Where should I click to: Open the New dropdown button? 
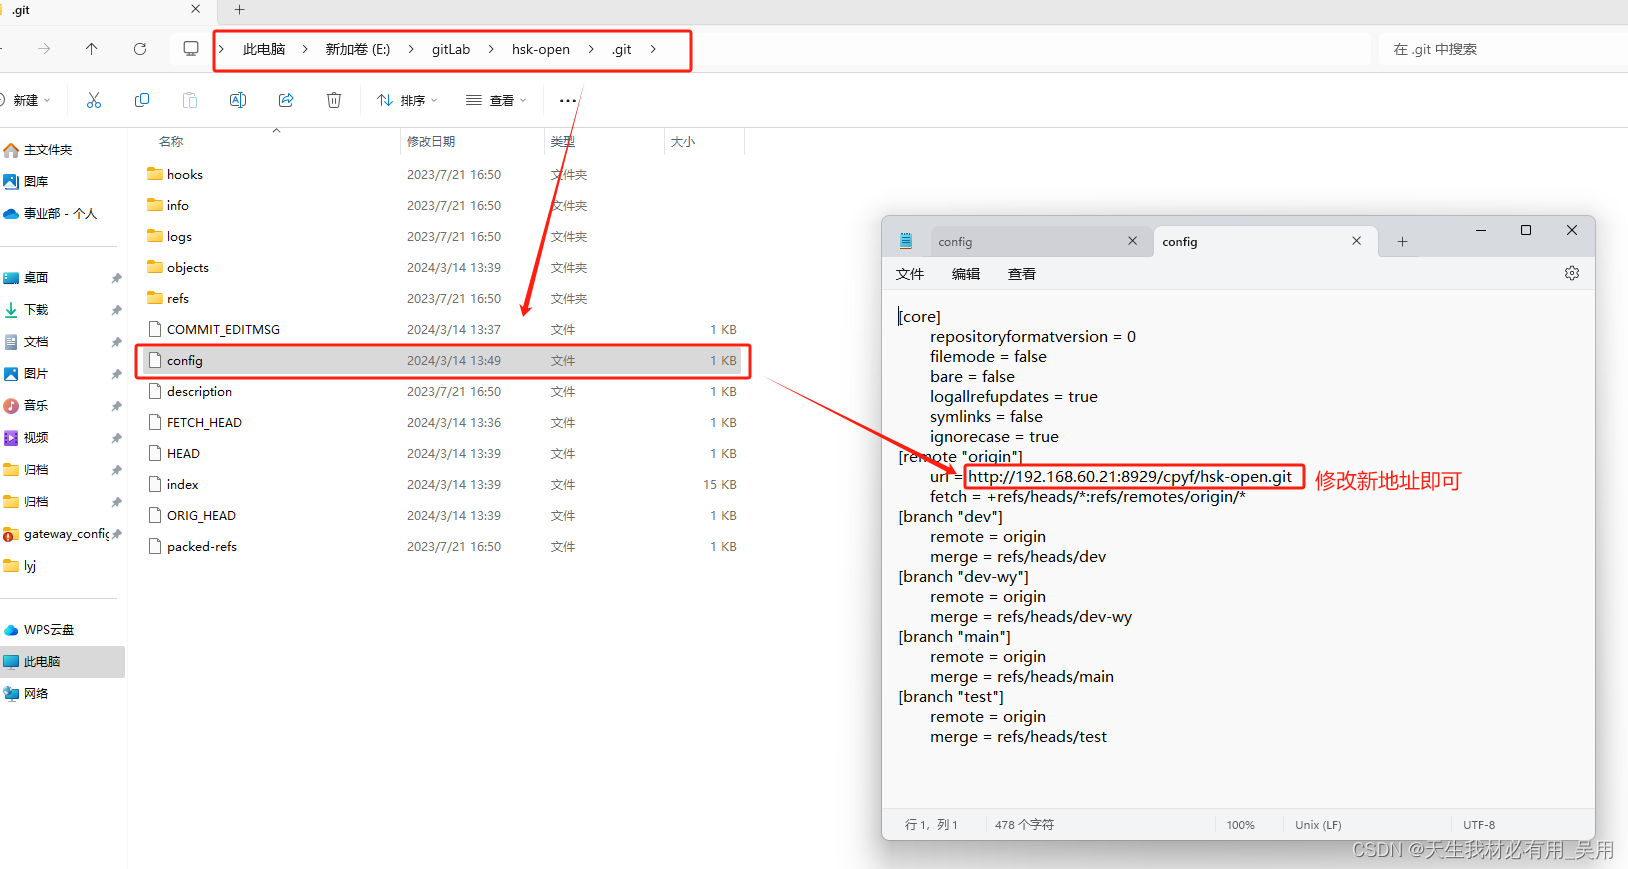tap(27, 100)
